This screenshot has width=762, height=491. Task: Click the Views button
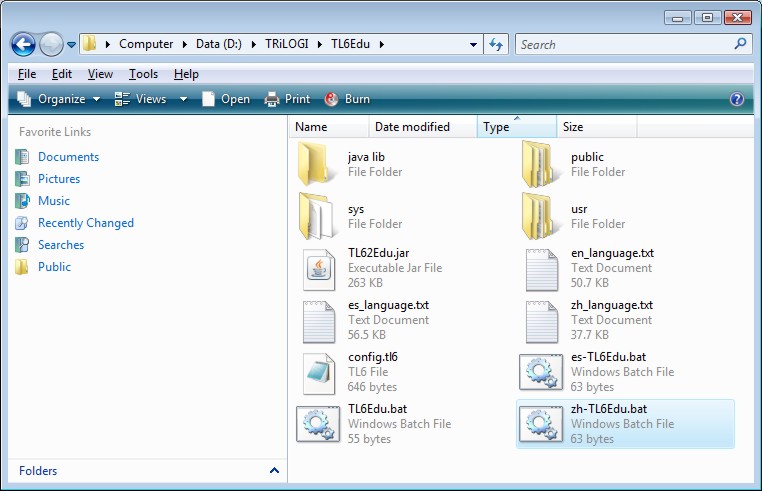(140, 99)
